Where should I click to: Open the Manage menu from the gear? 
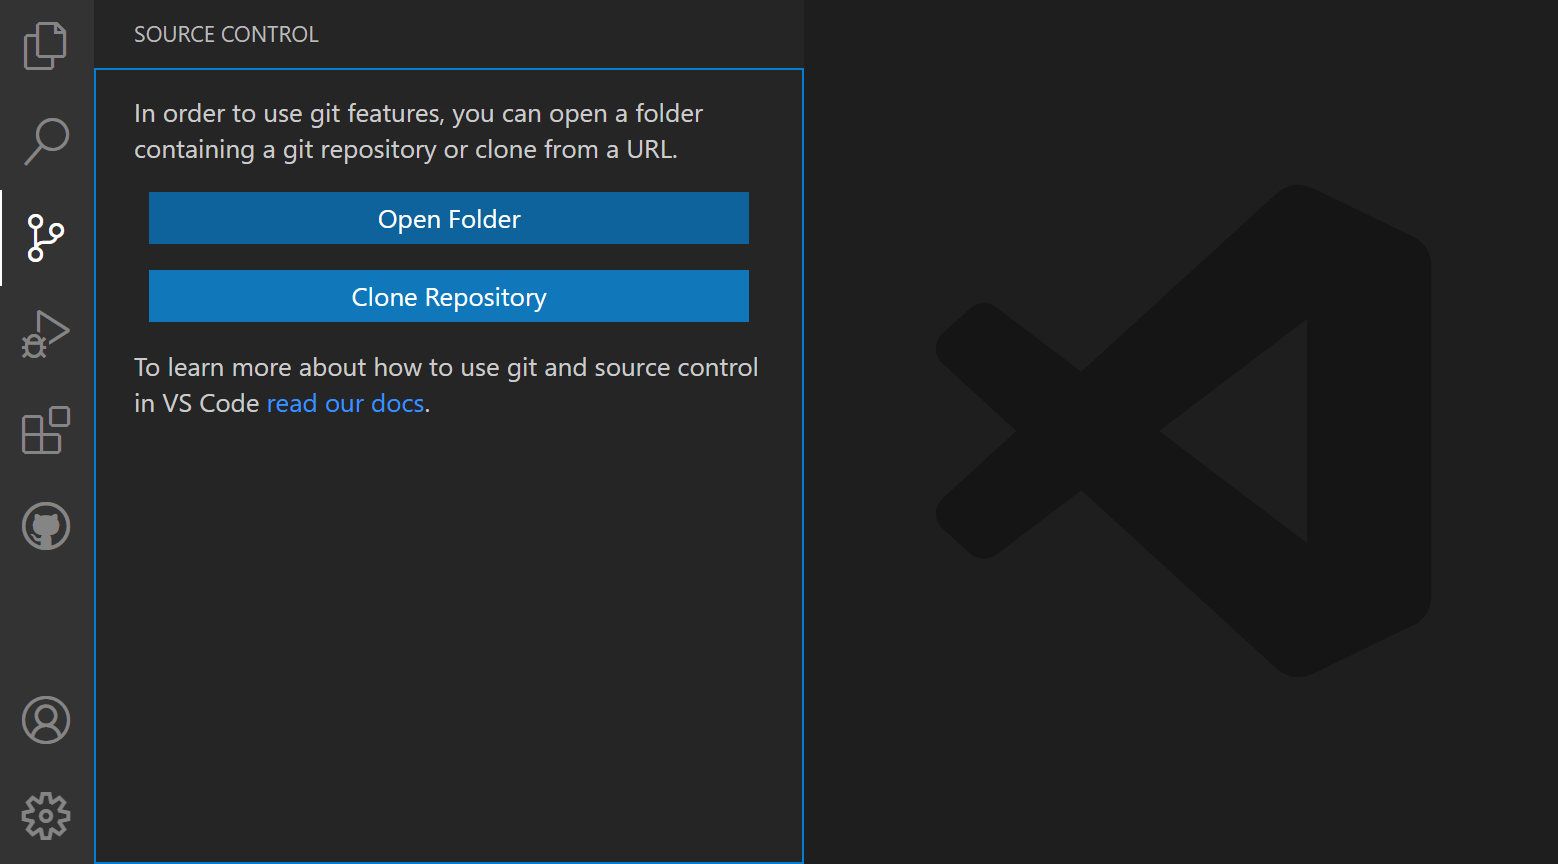pyautogui.click(x=45, y=815)
